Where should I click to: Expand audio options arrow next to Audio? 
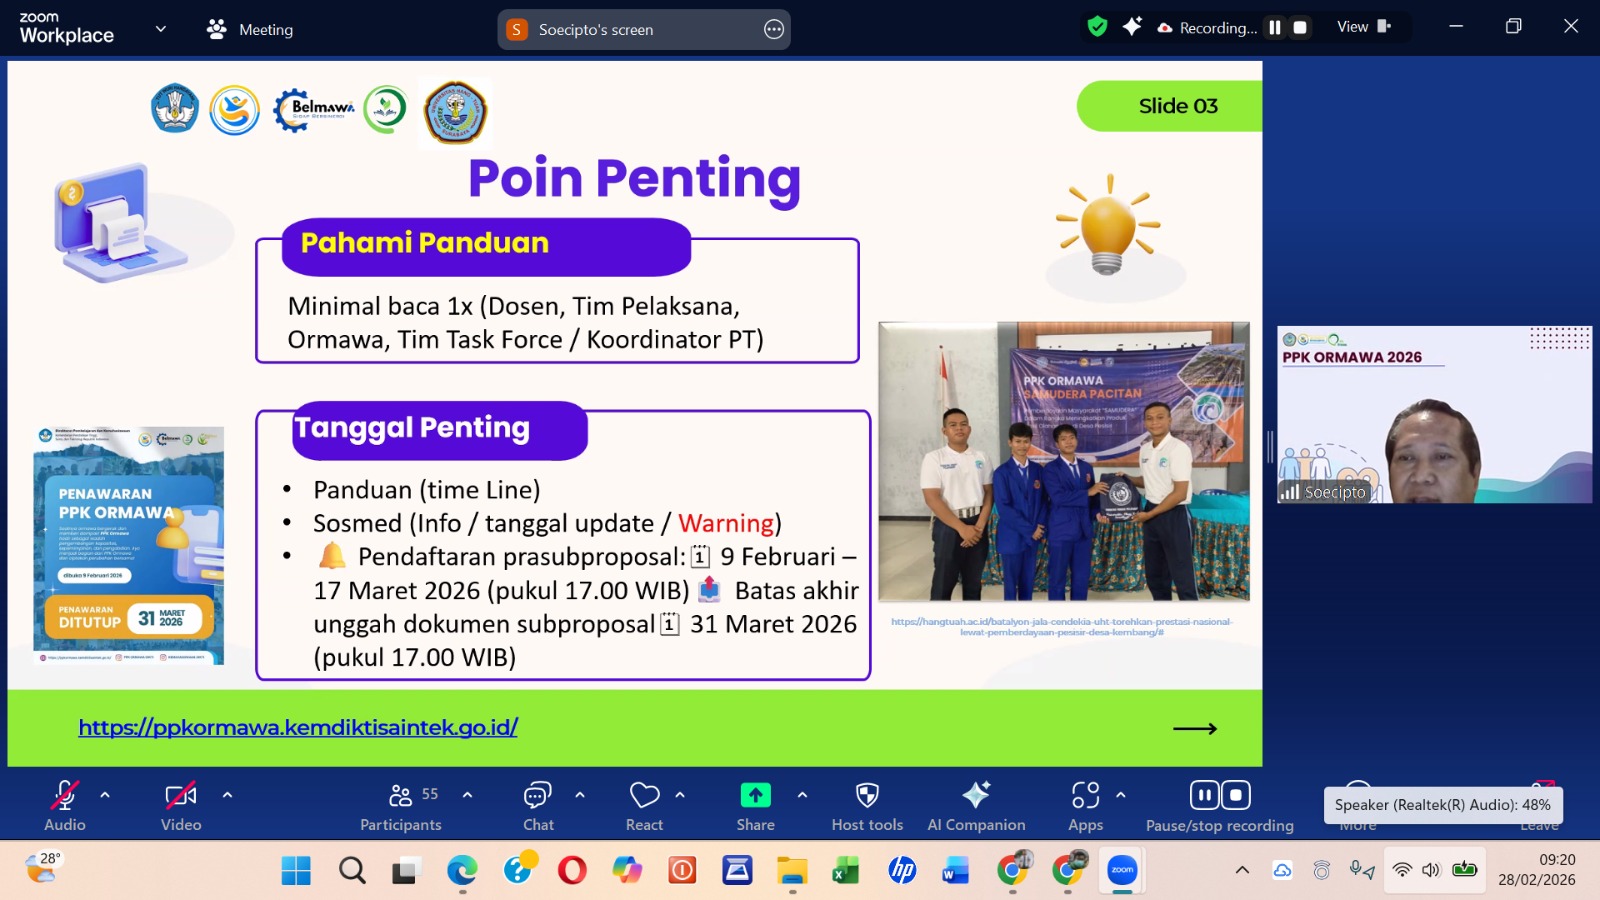click(105, 795)
